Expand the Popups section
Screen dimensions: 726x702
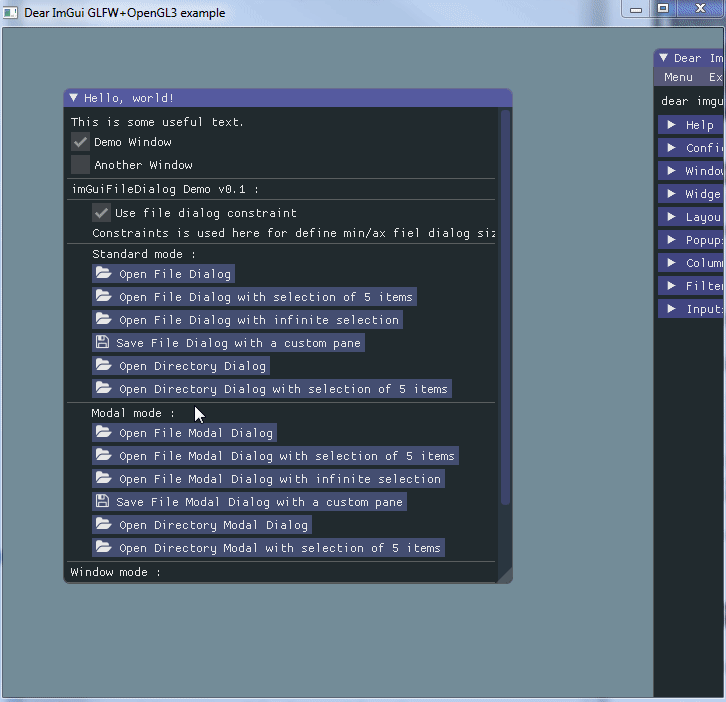(692, 240)
